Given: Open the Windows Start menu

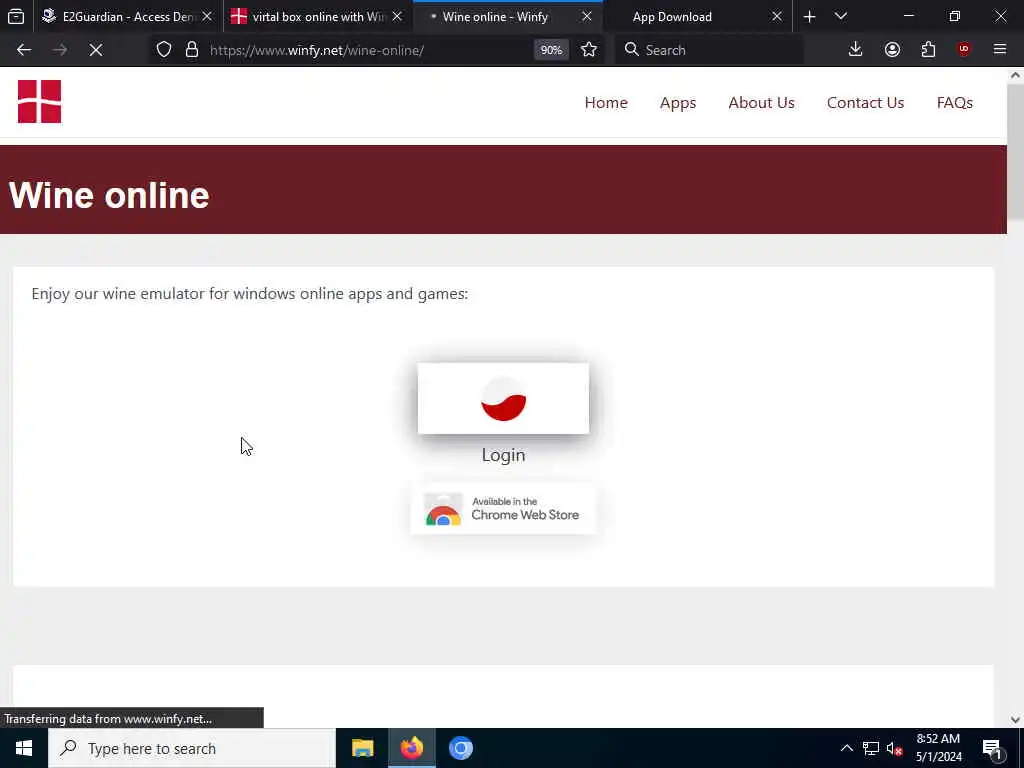Looking at the screenshot, I should (x=24, y=748).
